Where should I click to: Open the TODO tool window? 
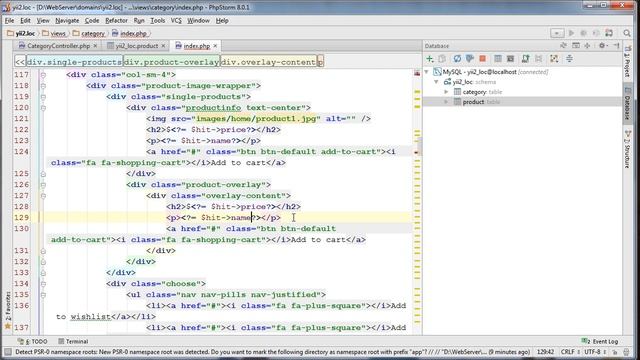[33, 341]
